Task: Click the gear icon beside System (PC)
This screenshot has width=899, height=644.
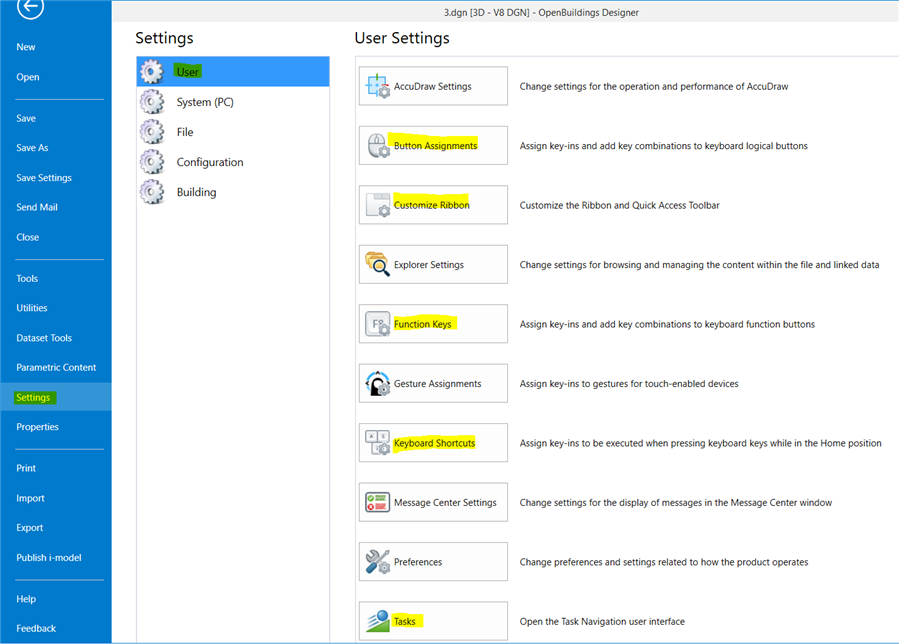Action: [152, 102]
